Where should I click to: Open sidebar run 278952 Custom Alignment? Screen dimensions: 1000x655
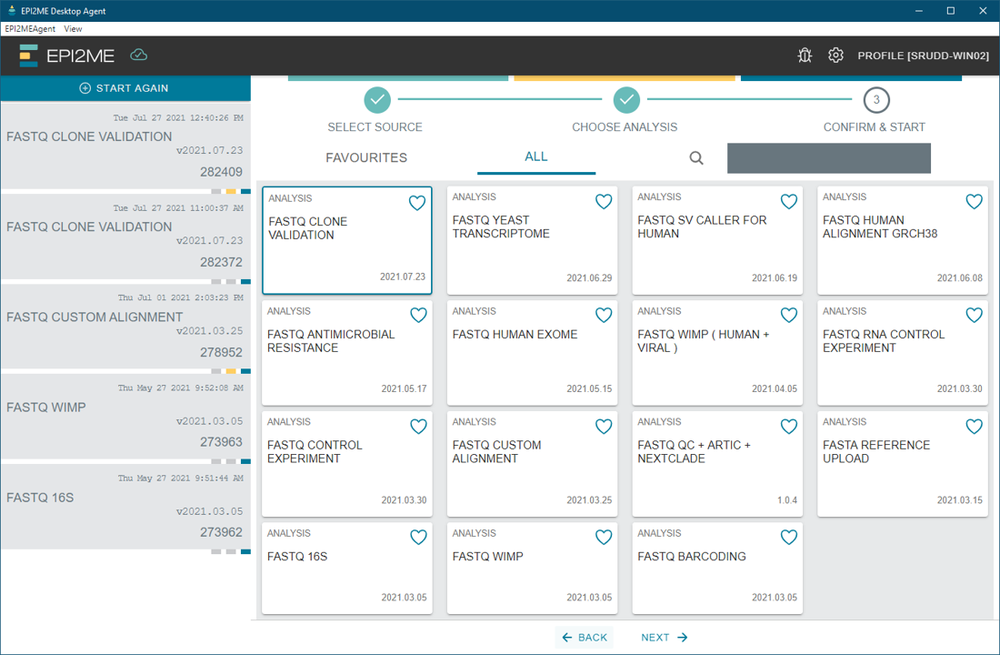tap(126, 327)
